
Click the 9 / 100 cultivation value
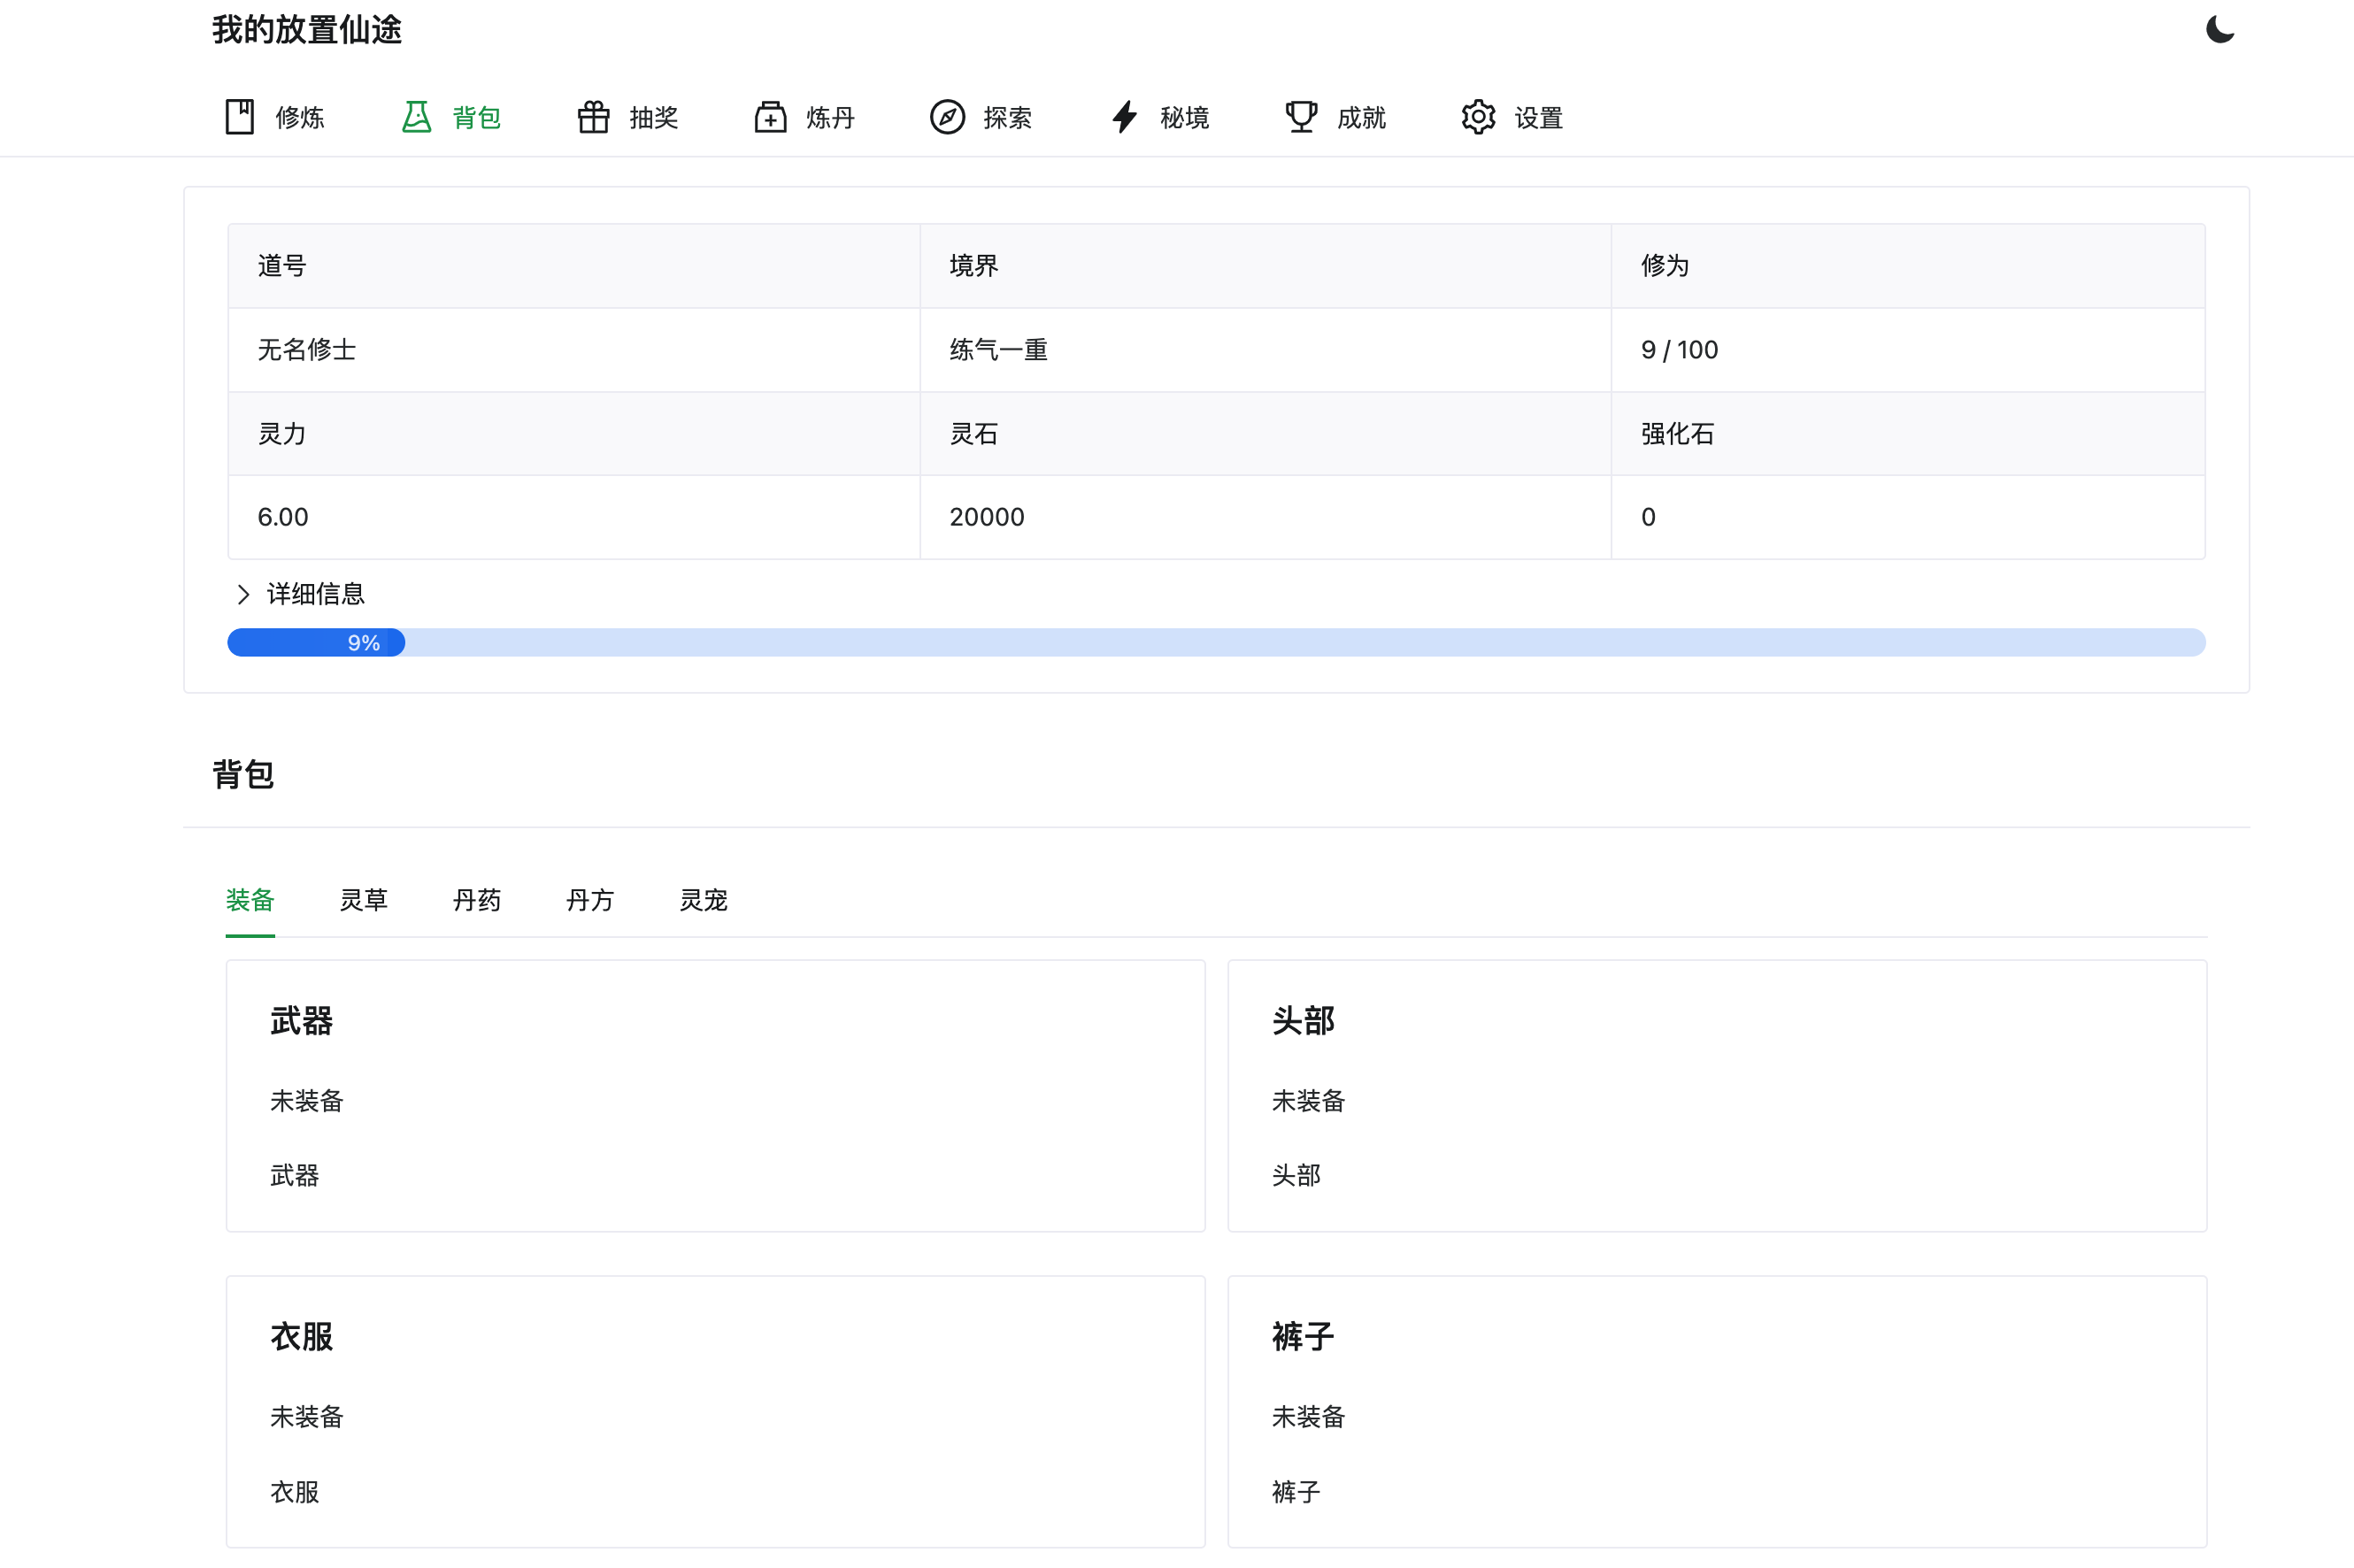1679,350
